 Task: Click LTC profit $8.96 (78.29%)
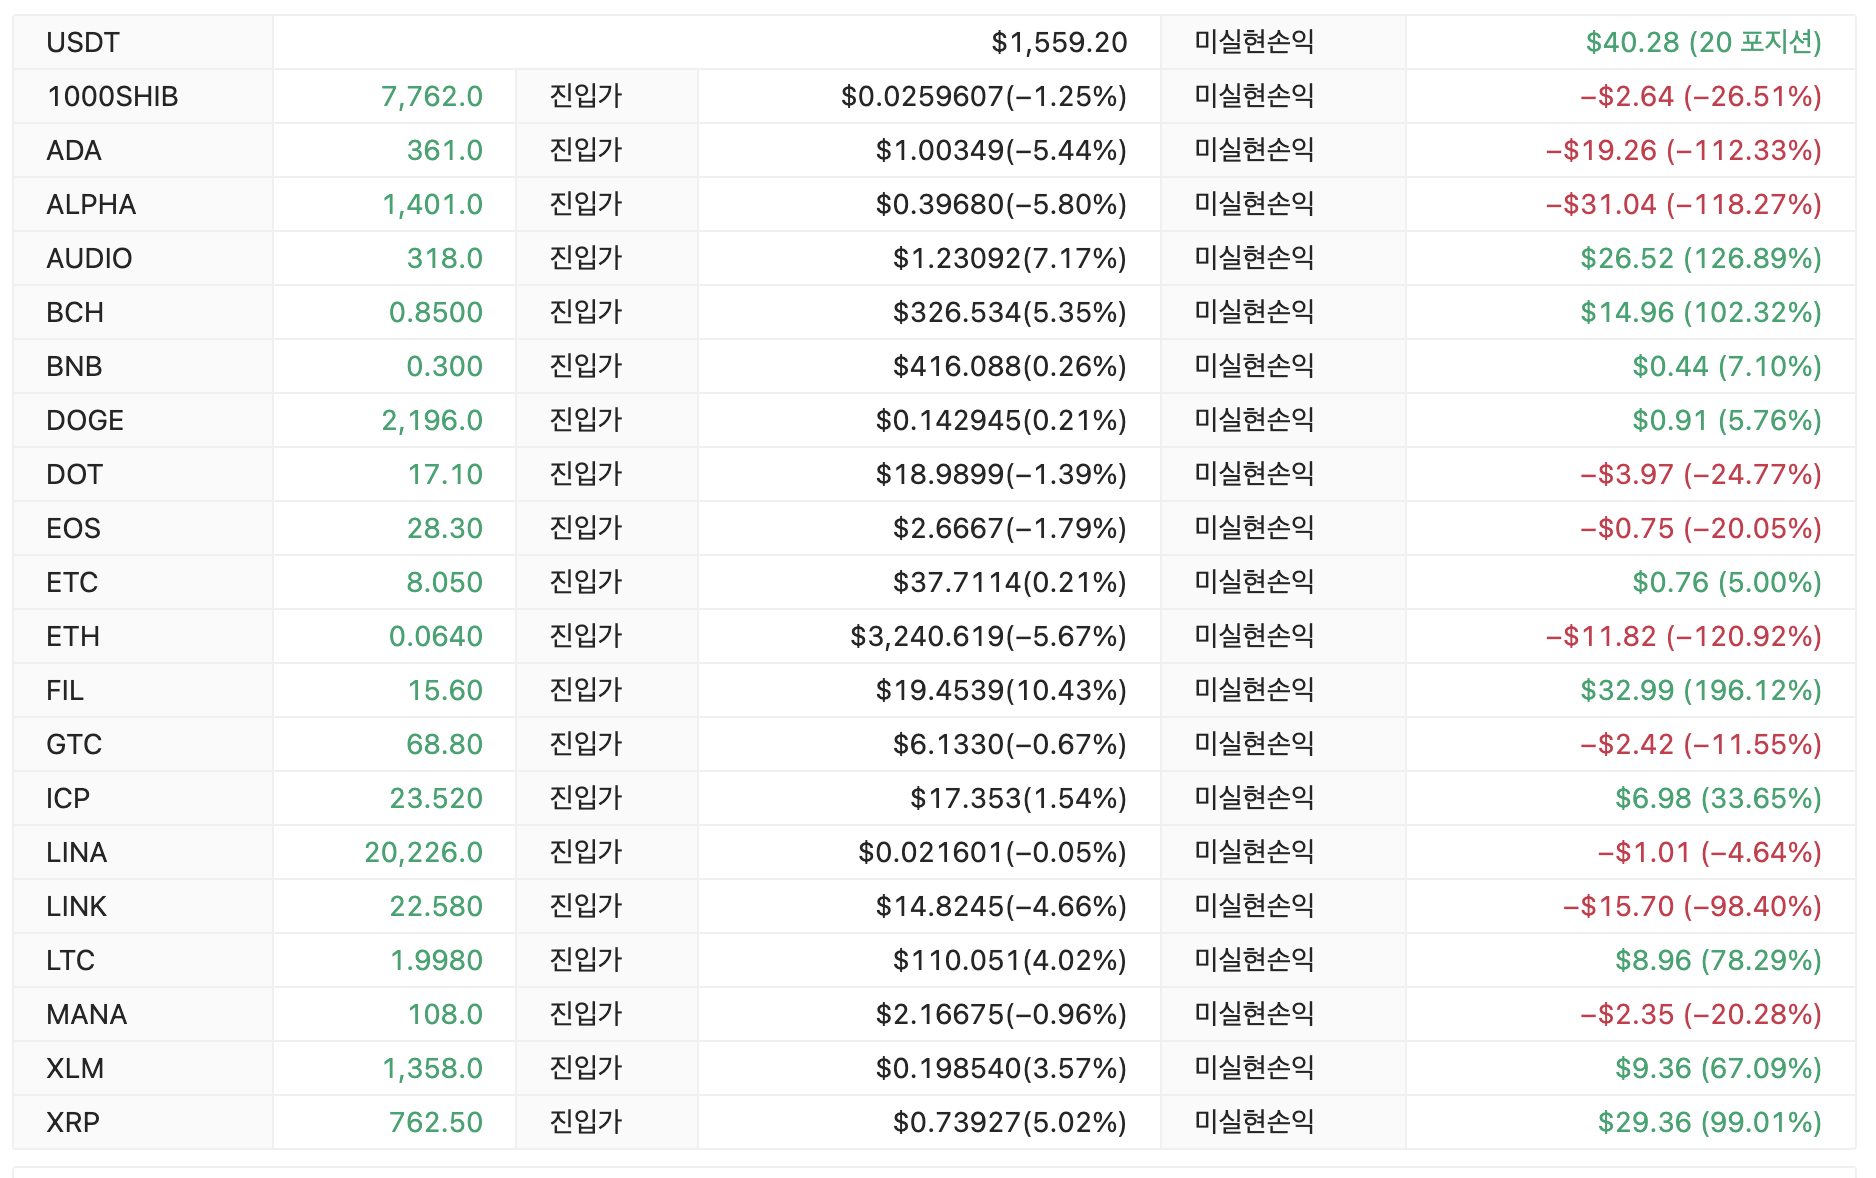pyautogui.click(x=1718, y=960)
